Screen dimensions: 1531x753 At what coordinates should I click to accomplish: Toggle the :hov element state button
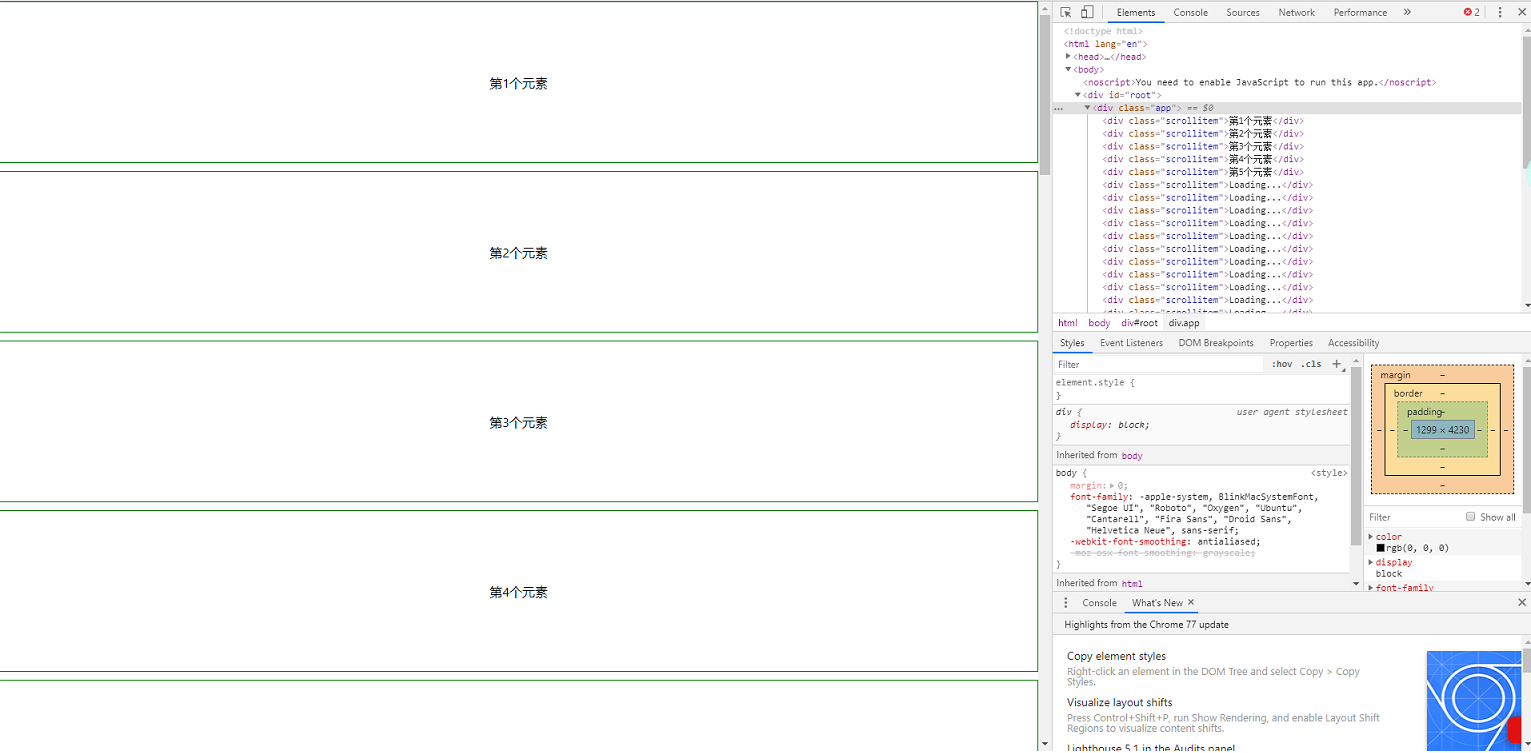[1282, 364]
